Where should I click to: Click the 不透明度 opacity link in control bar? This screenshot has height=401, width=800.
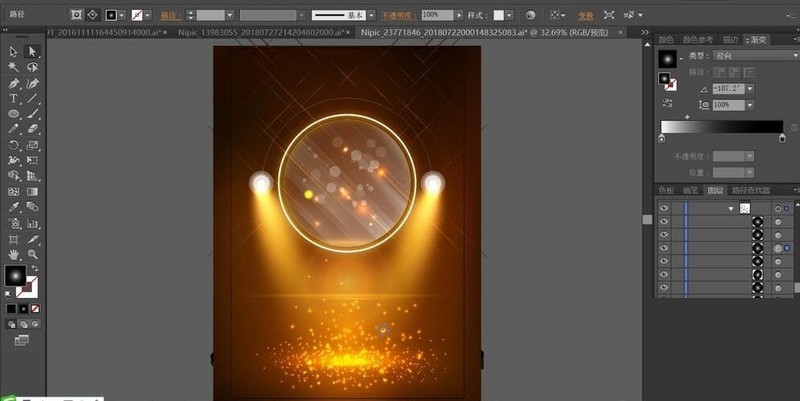[397, 15]
